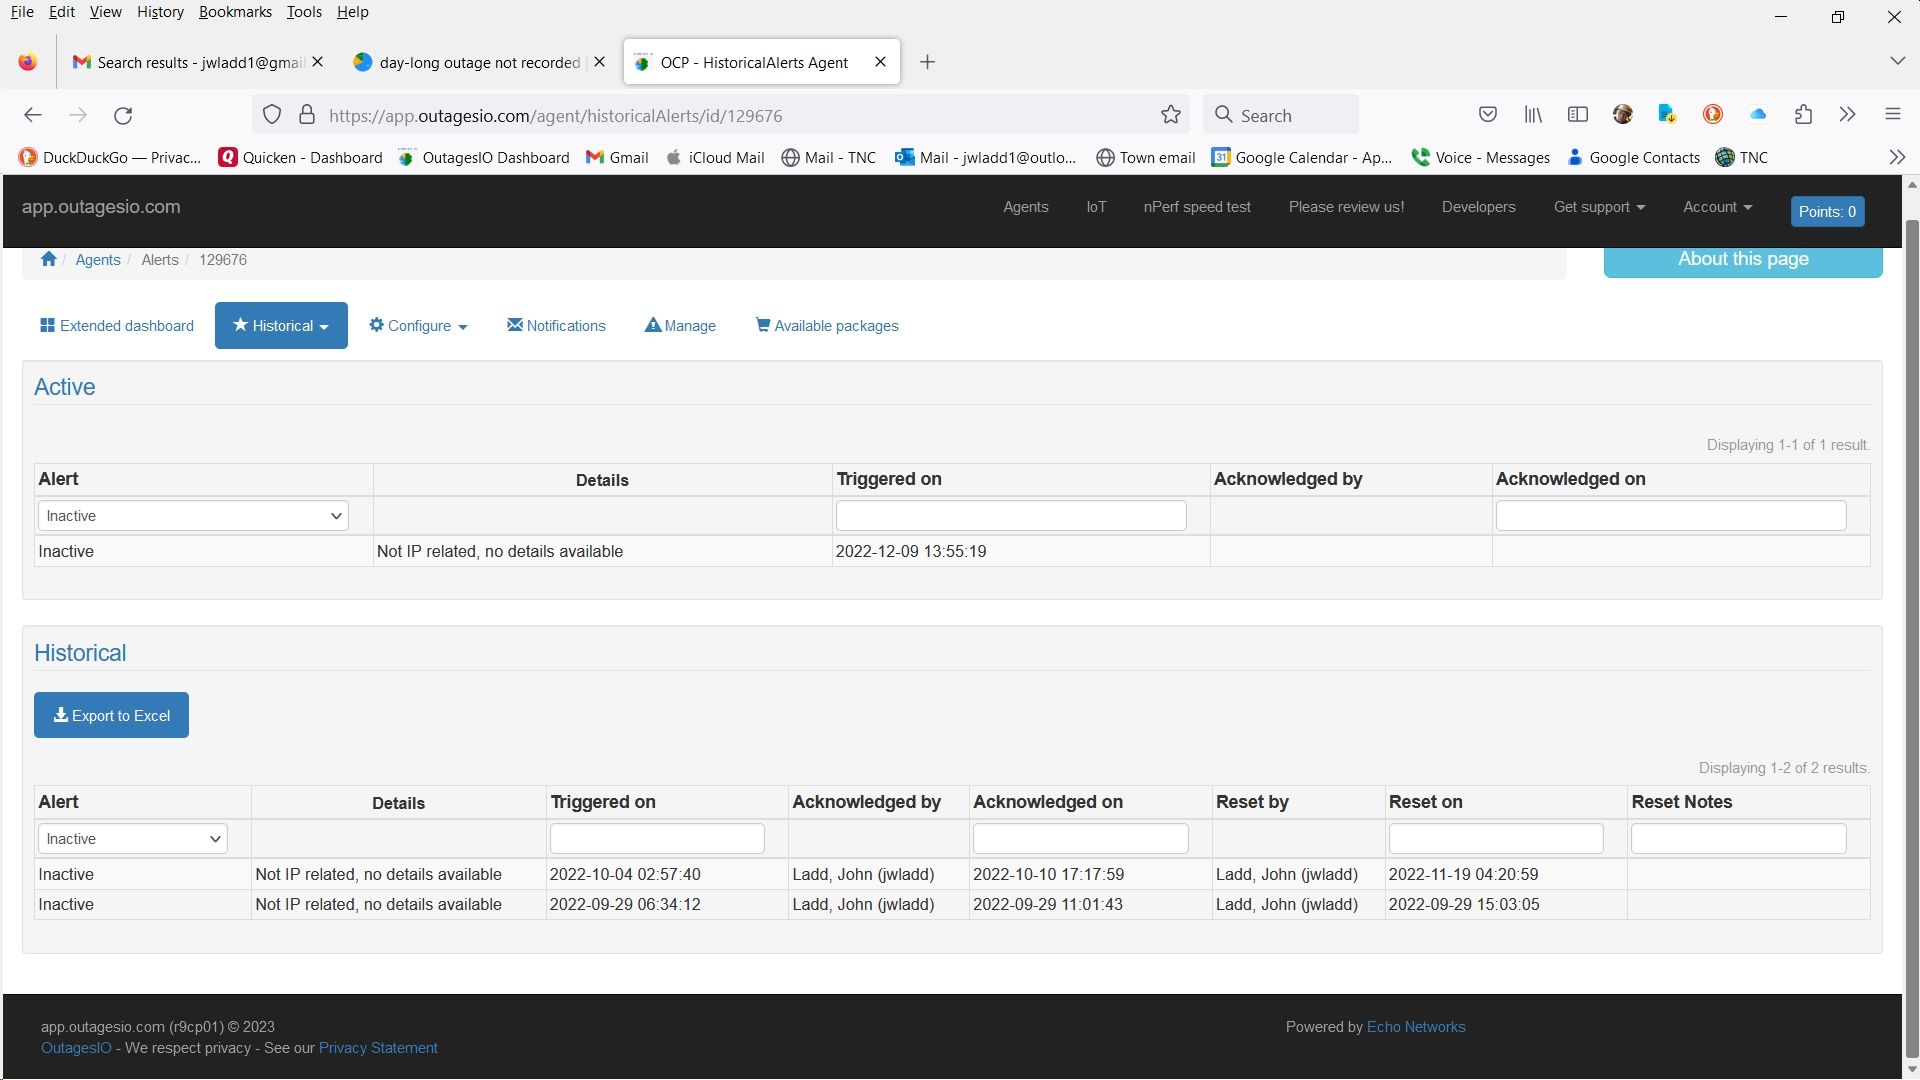Click the site padlock icon

point(307,115)
